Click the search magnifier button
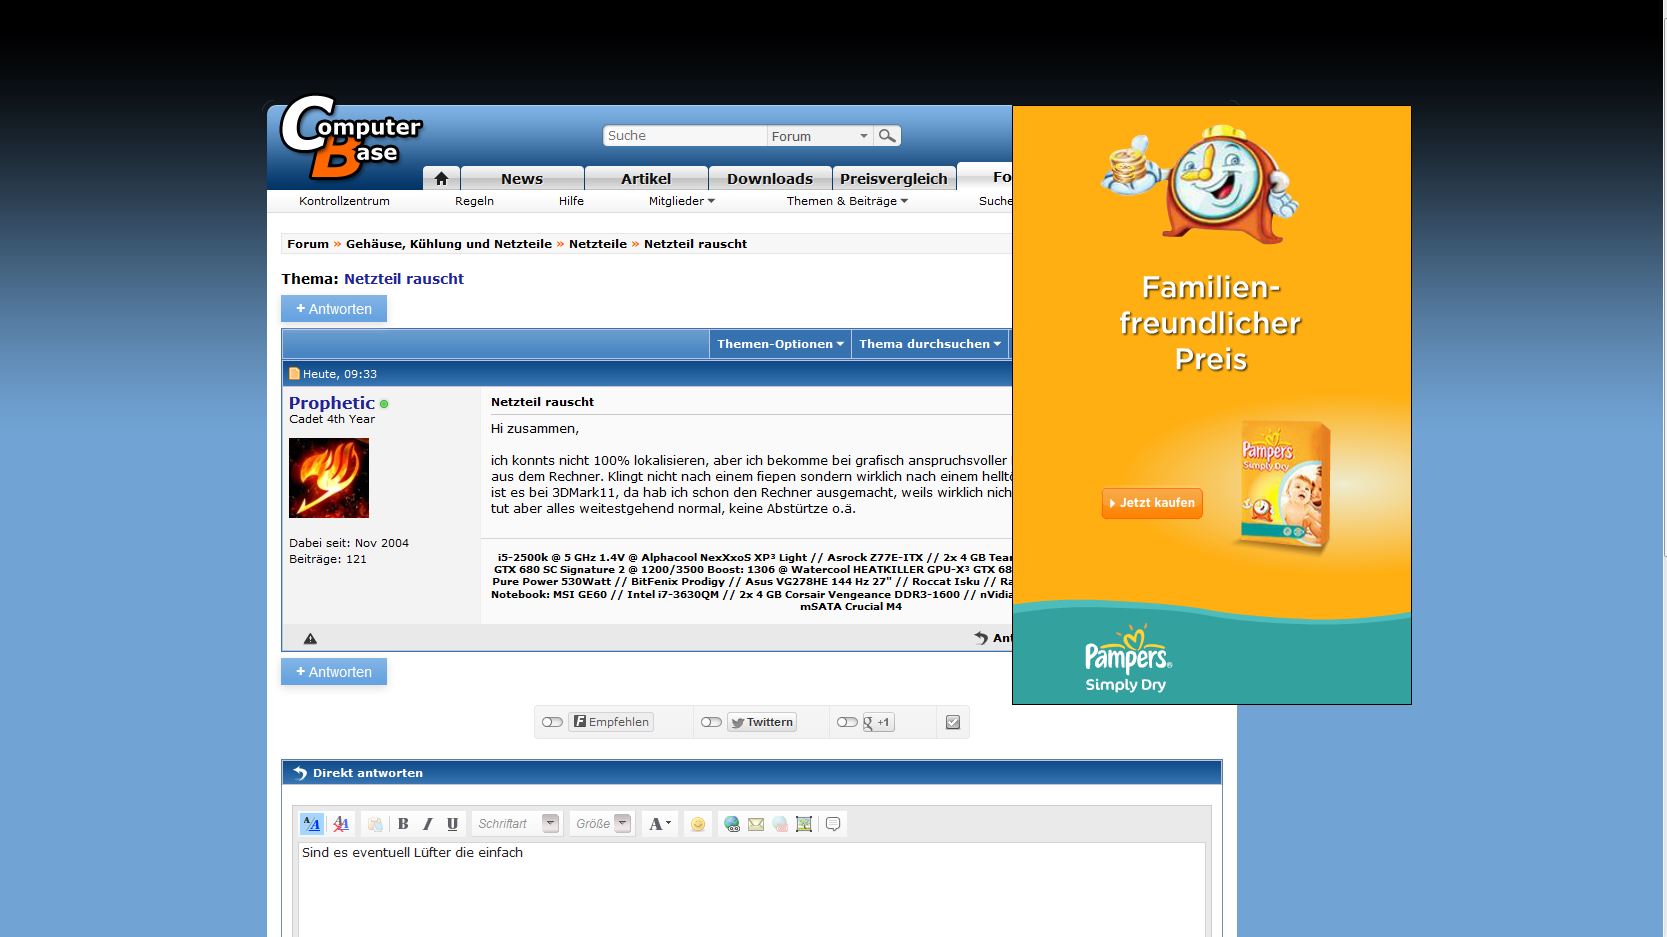 click(x=887, y=136)
